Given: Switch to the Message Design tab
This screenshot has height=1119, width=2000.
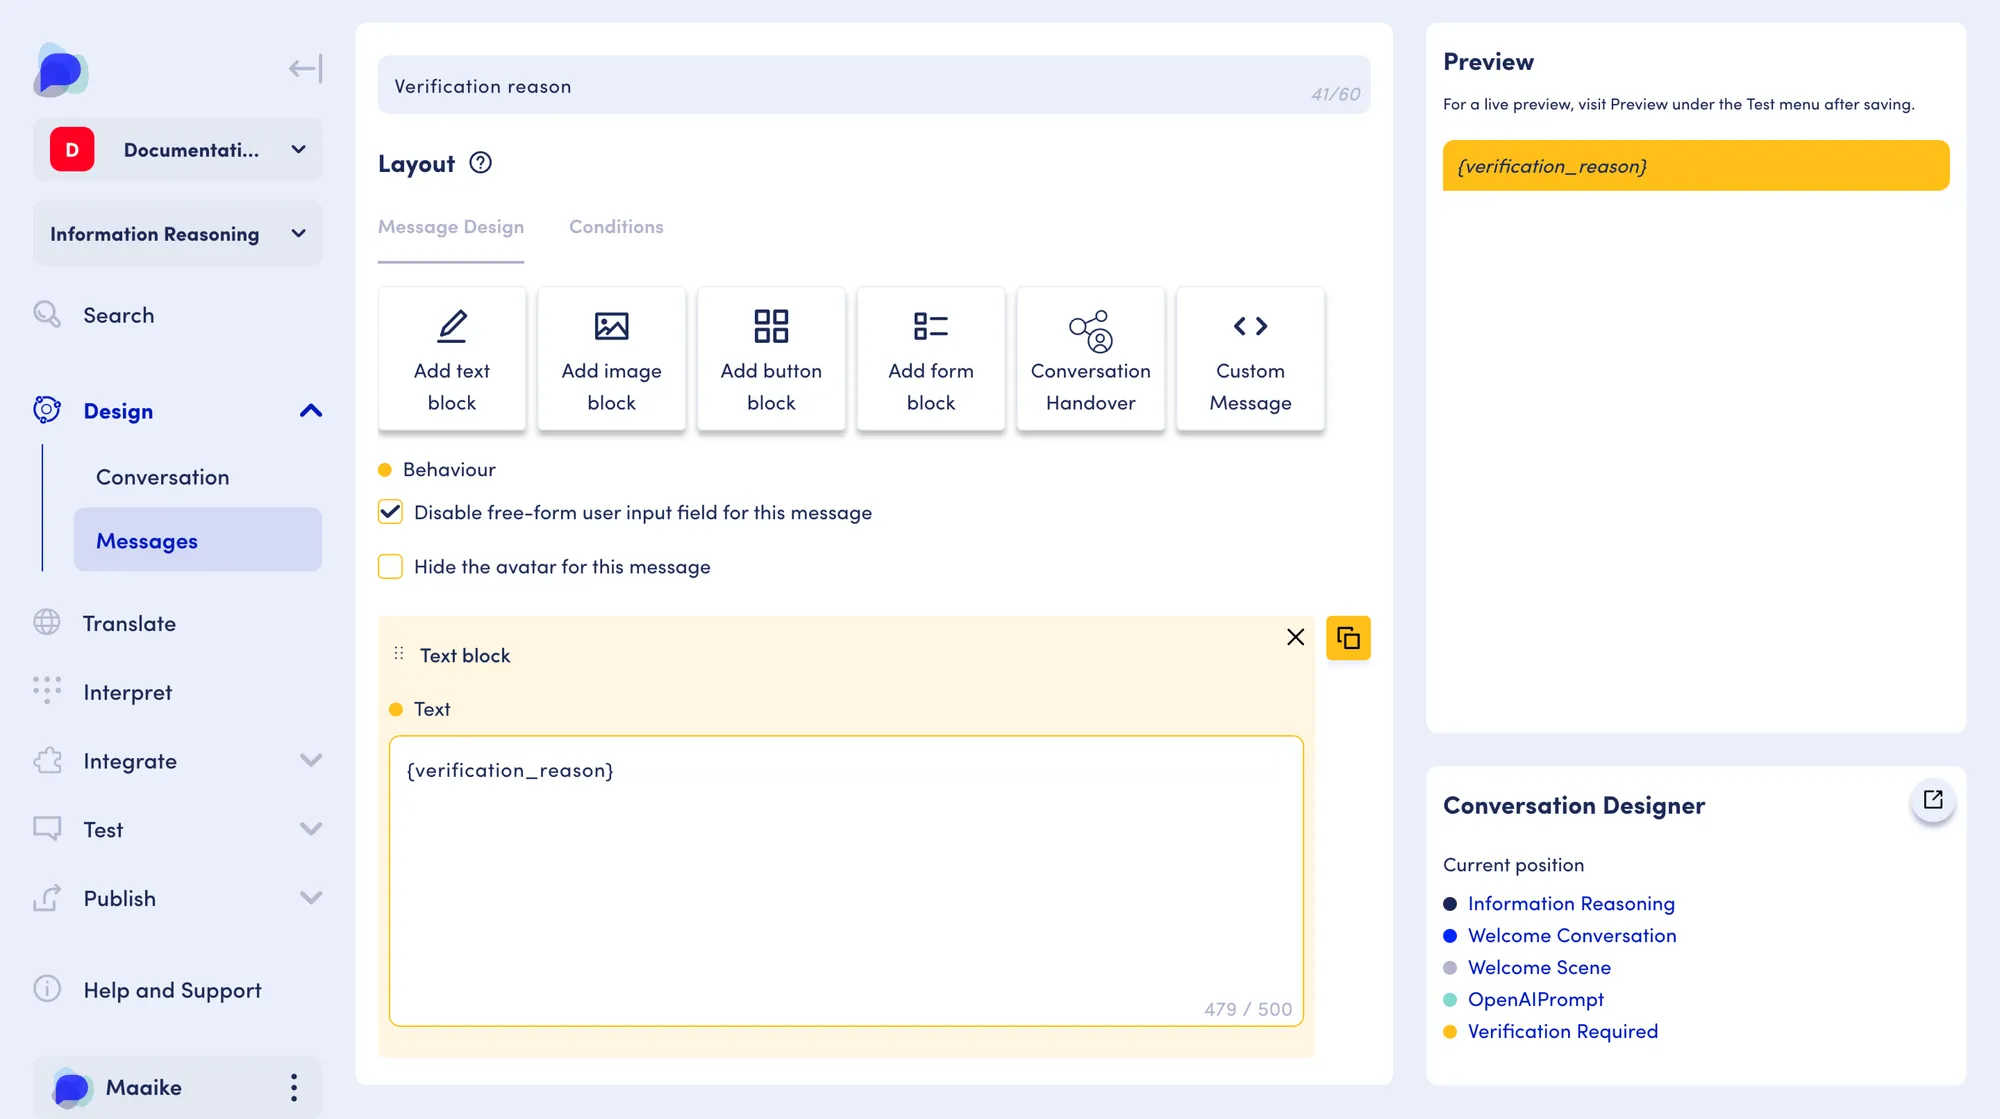Looking at the screenshot, I should (x=451, y=227).
